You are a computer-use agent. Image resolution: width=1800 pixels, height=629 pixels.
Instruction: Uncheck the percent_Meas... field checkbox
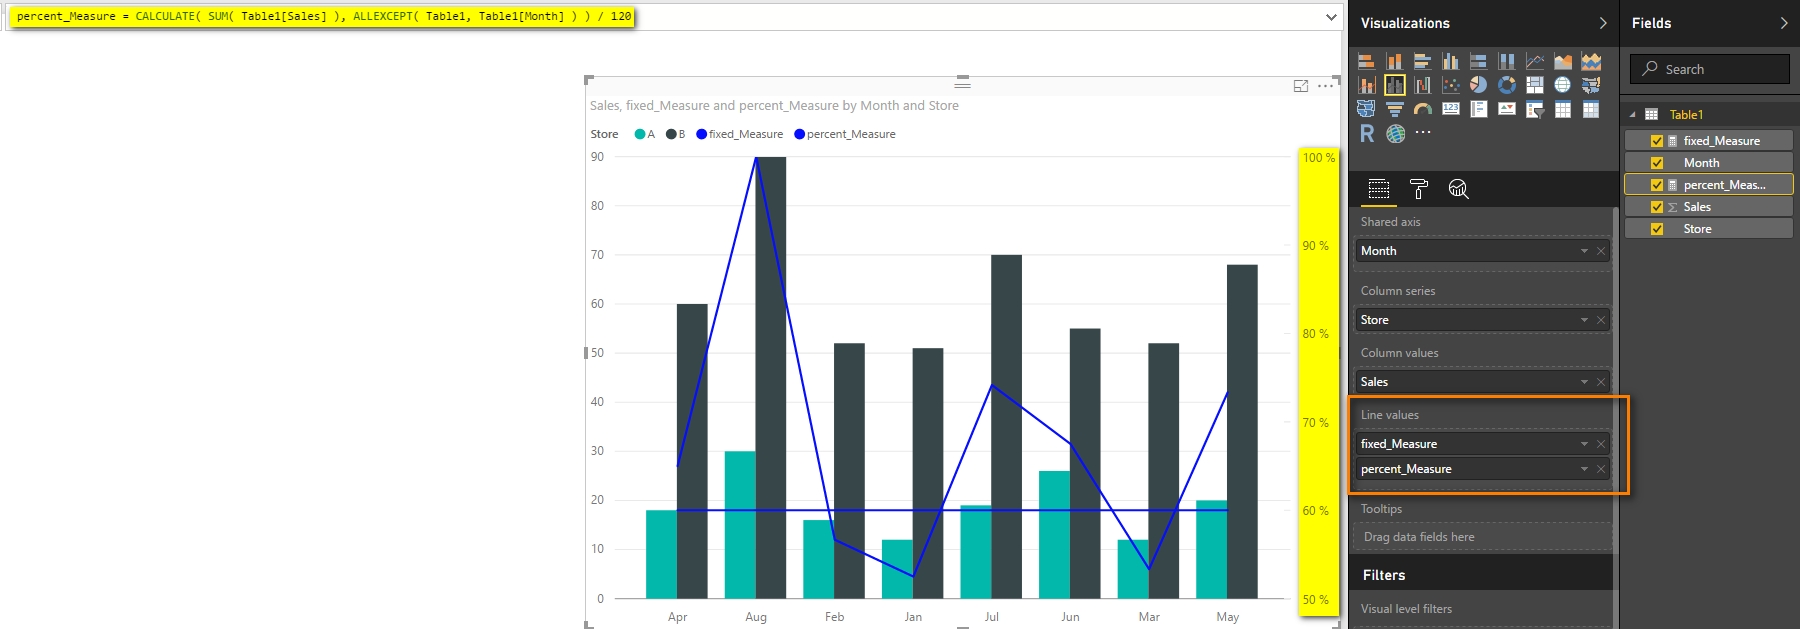1657,185
